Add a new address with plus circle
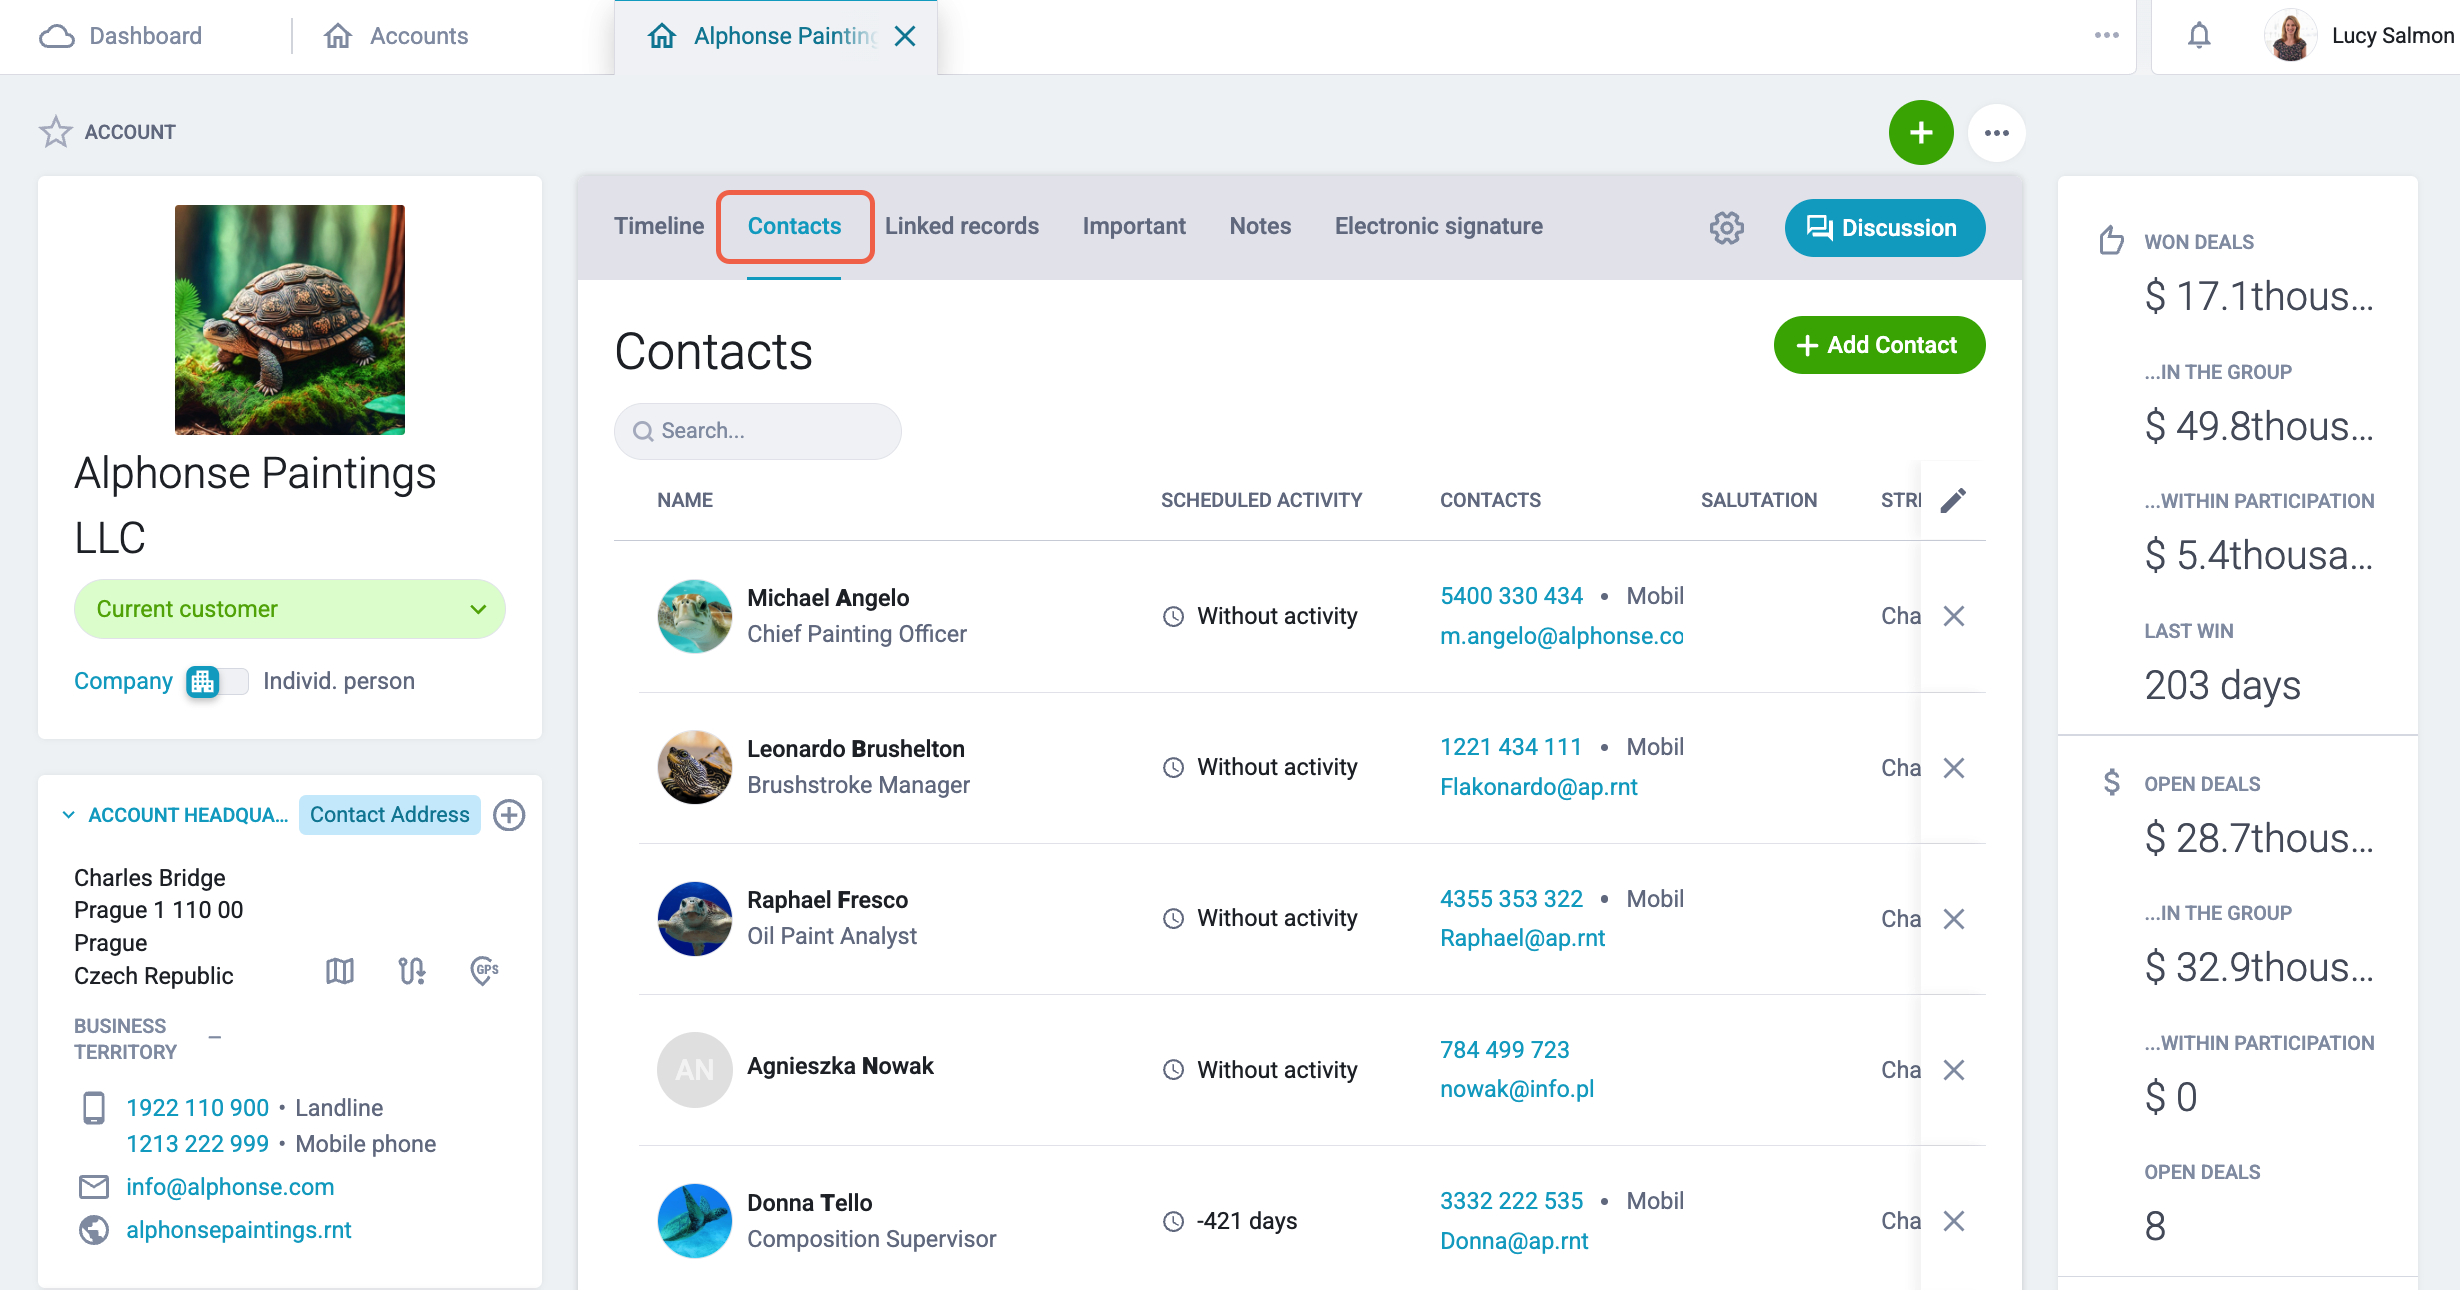This screenshot has height=1290, width=2460. [x=509, y=815]
